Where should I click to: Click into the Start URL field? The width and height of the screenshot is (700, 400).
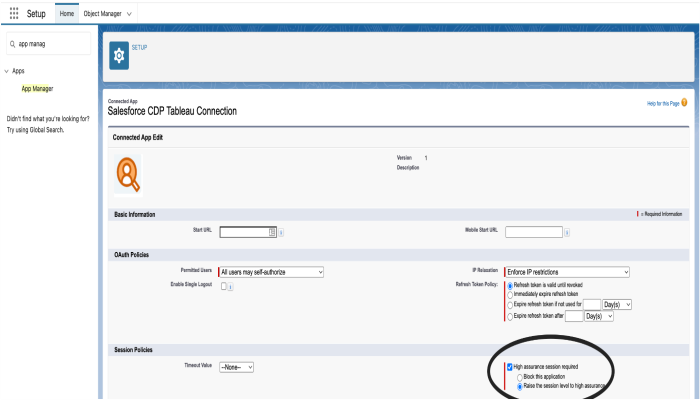point(248,232)
